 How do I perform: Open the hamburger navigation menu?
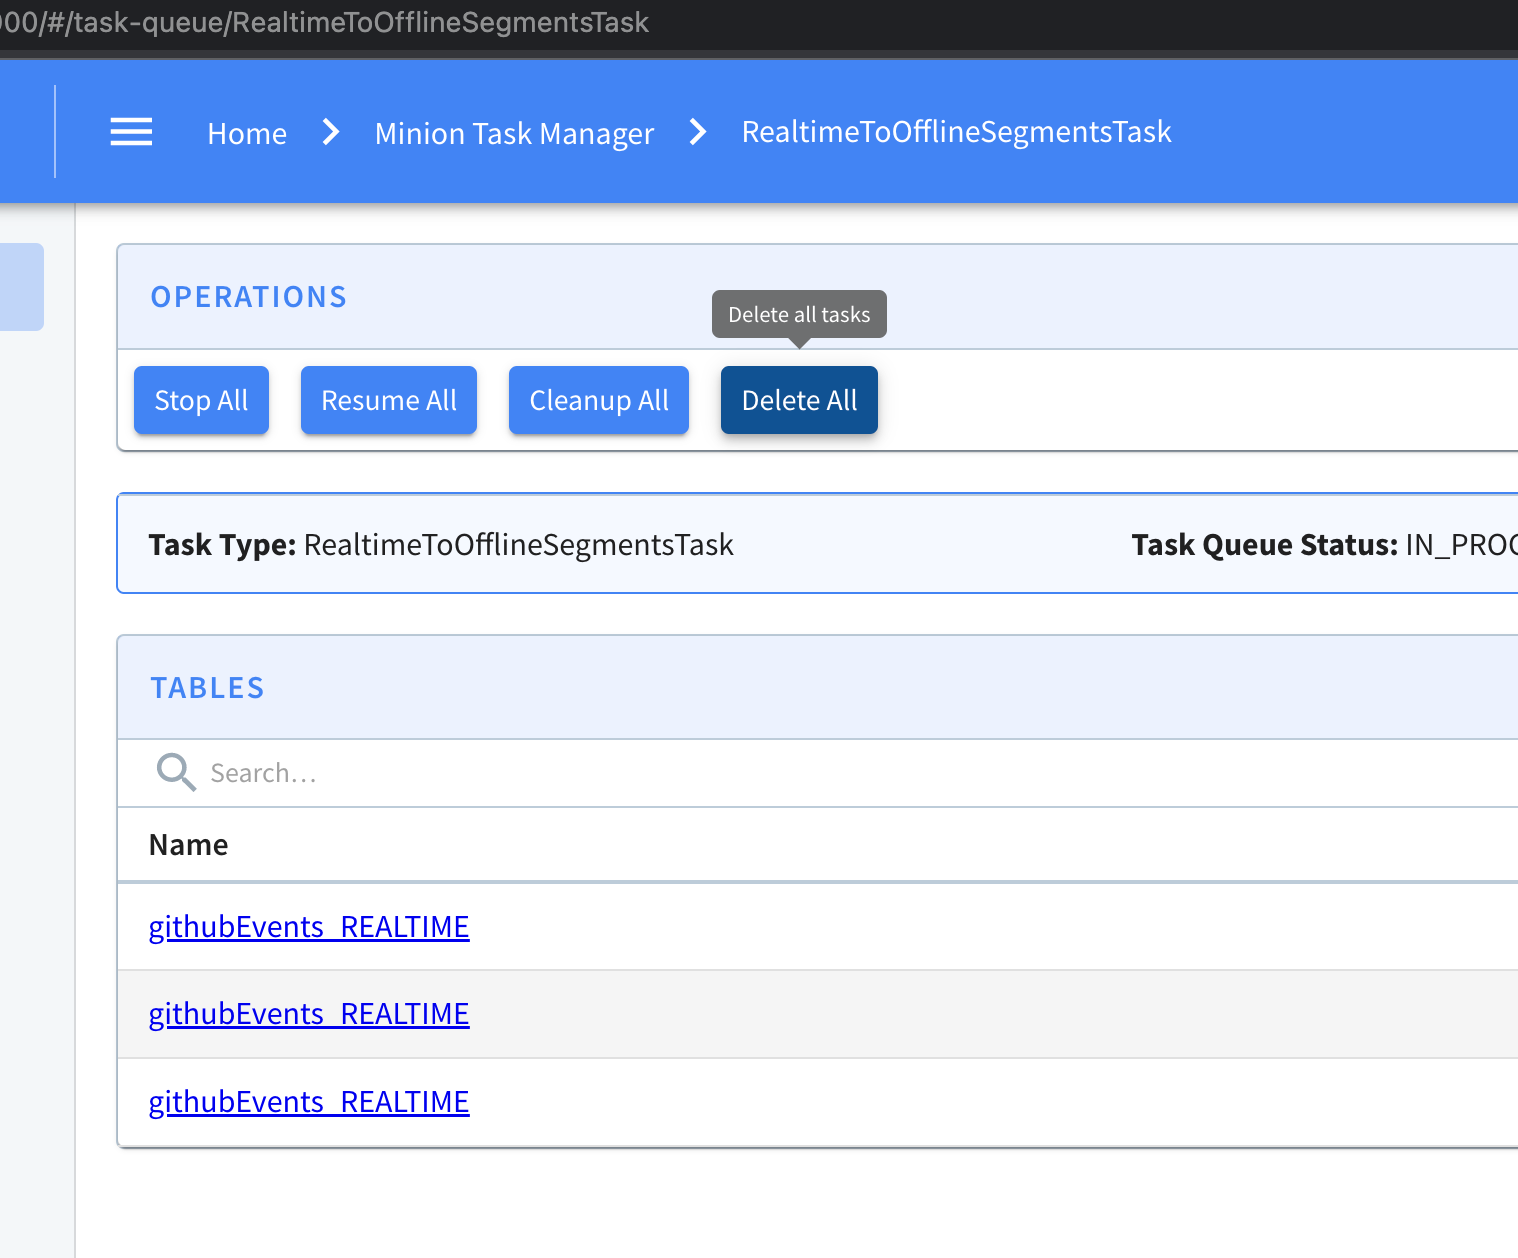pyautogui.click(x=131, y=132)
